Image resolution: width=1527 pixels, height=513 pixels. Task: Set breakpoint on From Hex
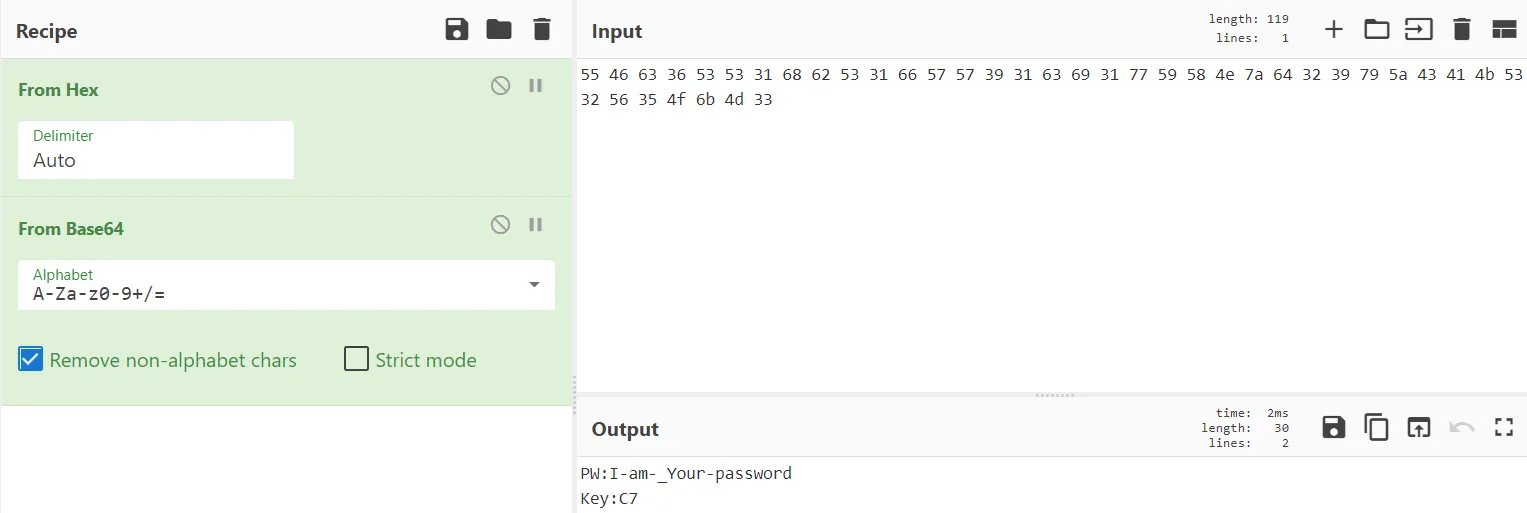[x=536, y=86]
